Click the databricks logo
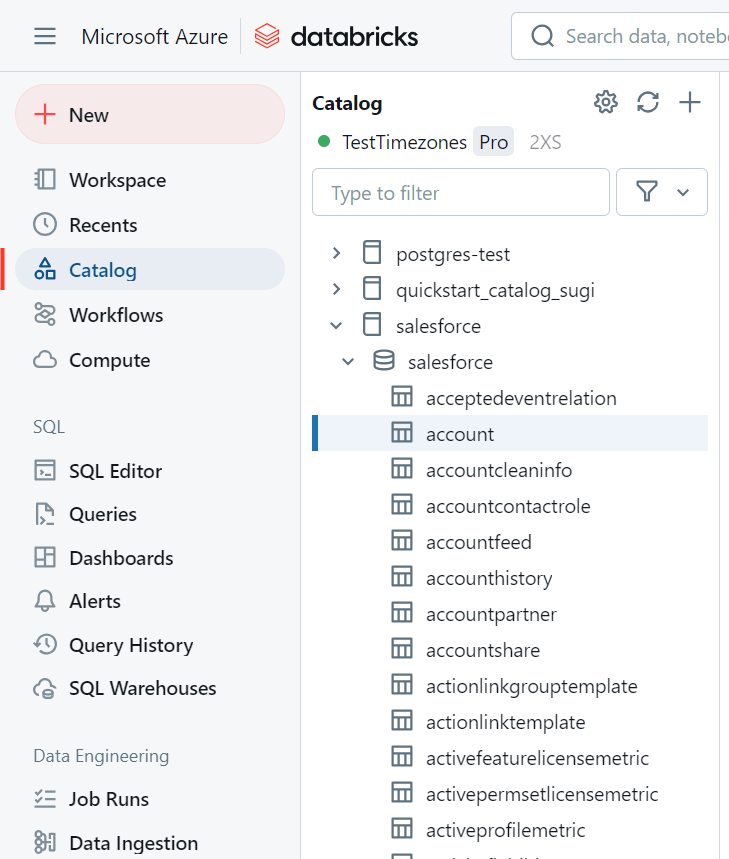Image resolution: width=729 pixels, height=859 pixels. 336,36
